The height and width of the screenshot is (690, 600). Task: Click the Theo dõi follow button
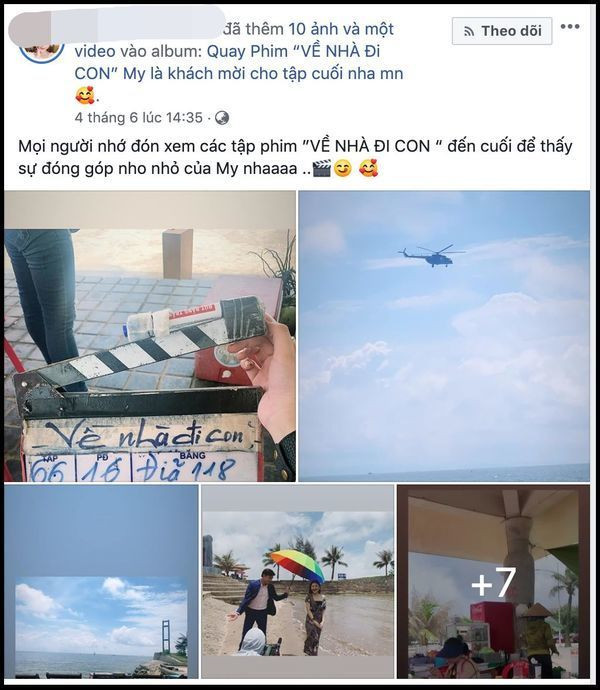502,31
